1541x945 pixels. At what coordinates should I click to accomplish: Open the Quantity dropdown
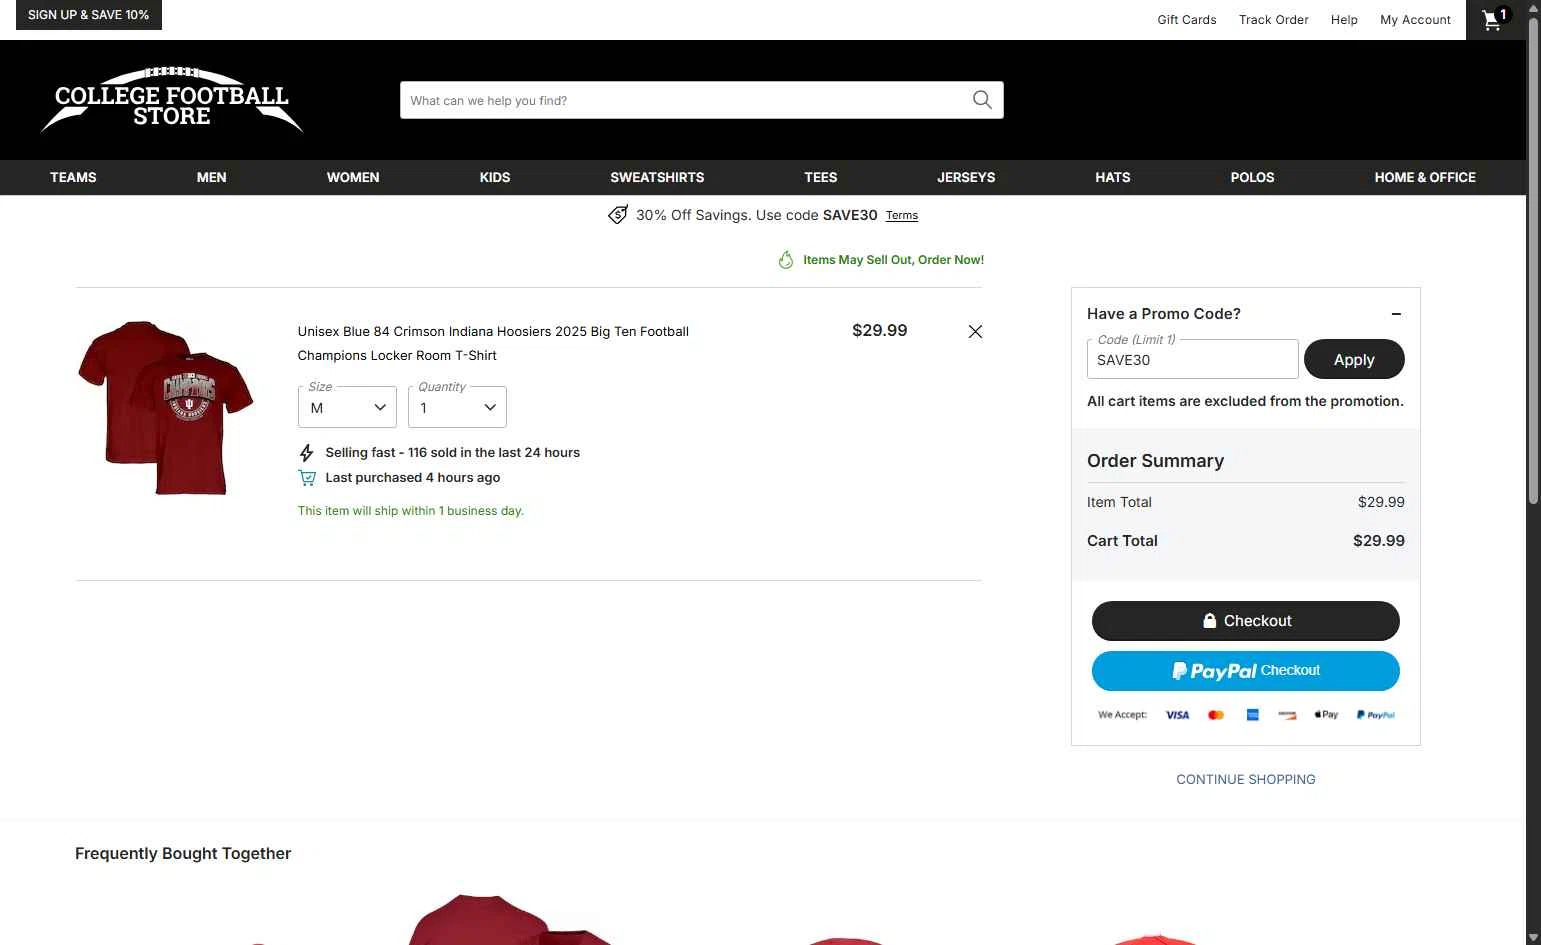pyautogui.click(x=457, y=407)
